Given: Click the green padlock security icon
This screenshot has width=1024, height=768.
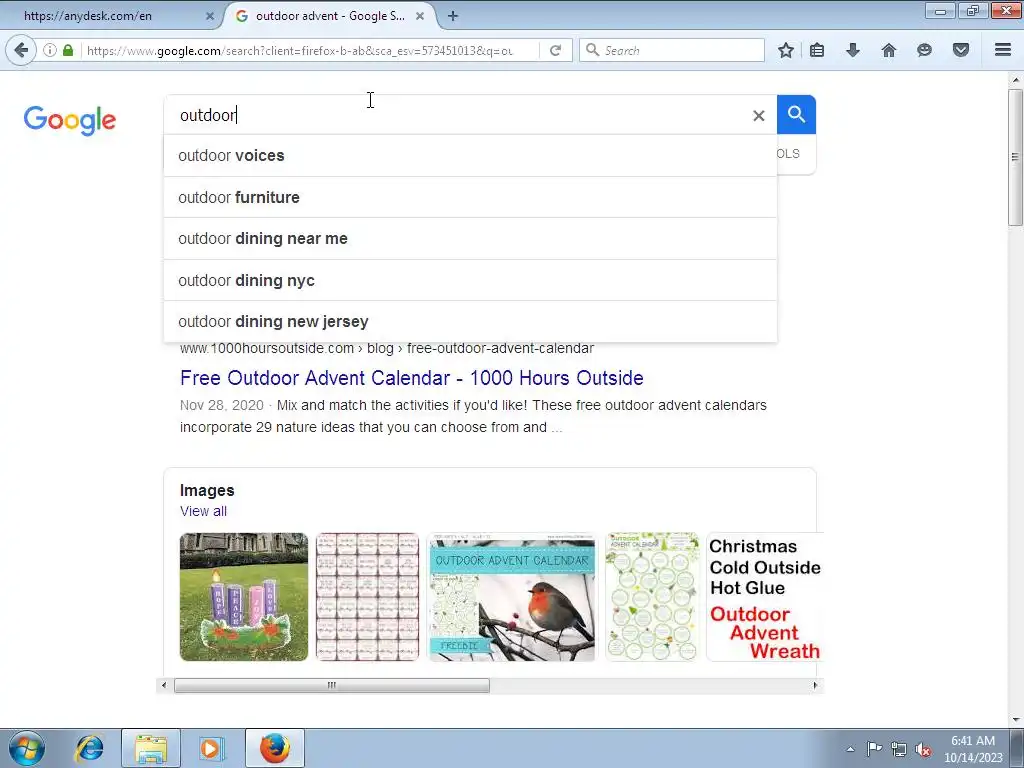Looking at the screenshot, I should [x=68, y=50].
